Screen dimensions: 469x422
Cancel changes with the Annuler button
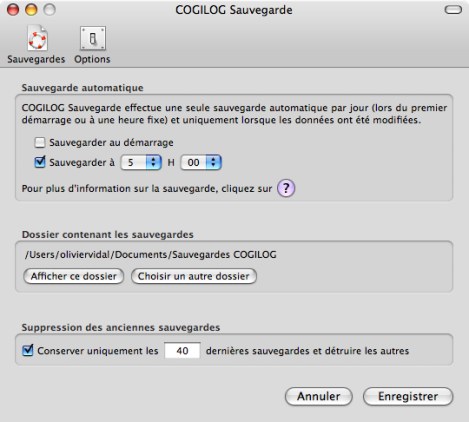[x=319, y=396]
